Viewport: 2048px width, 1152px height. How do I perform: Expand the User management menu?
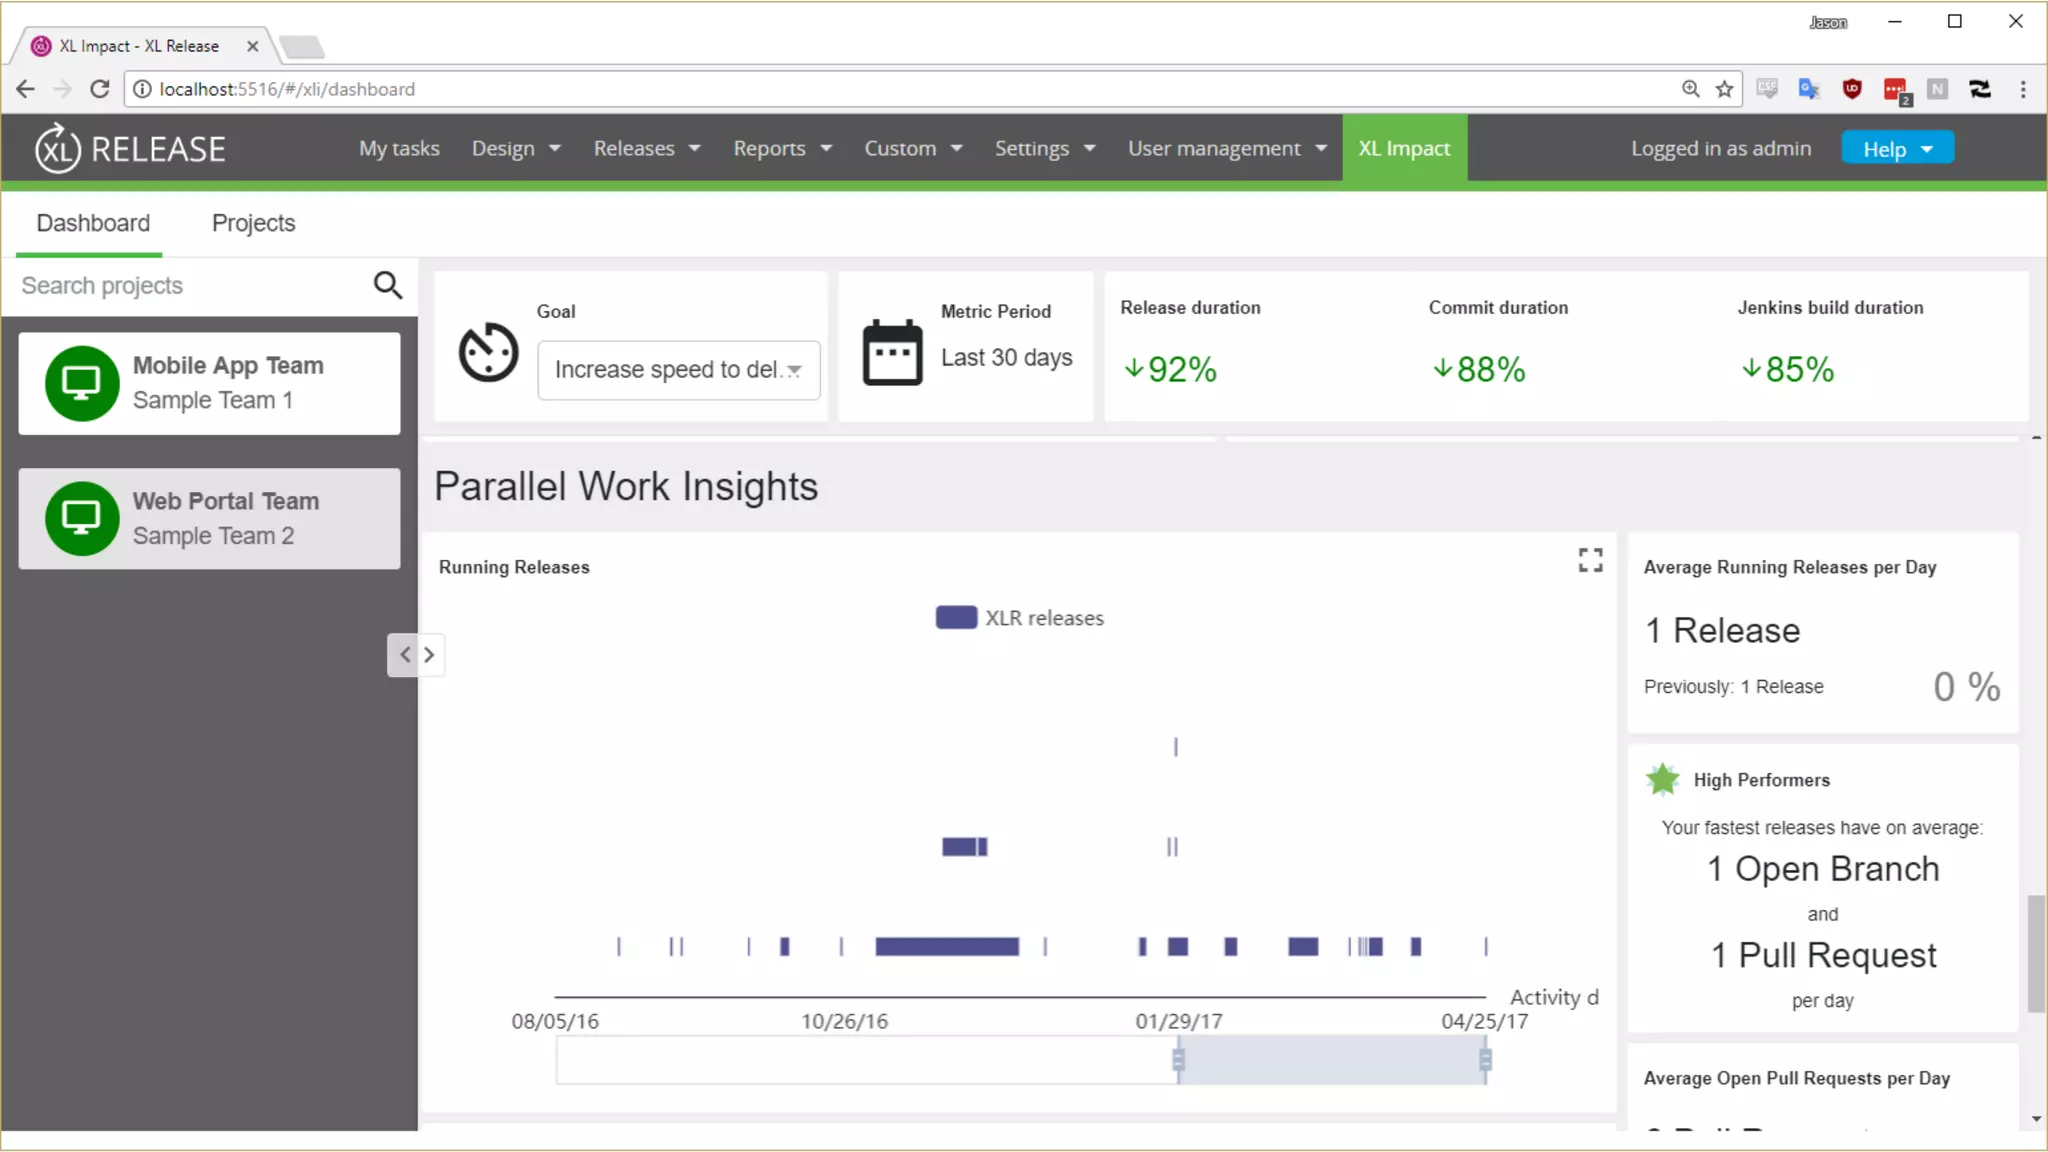1227,148
